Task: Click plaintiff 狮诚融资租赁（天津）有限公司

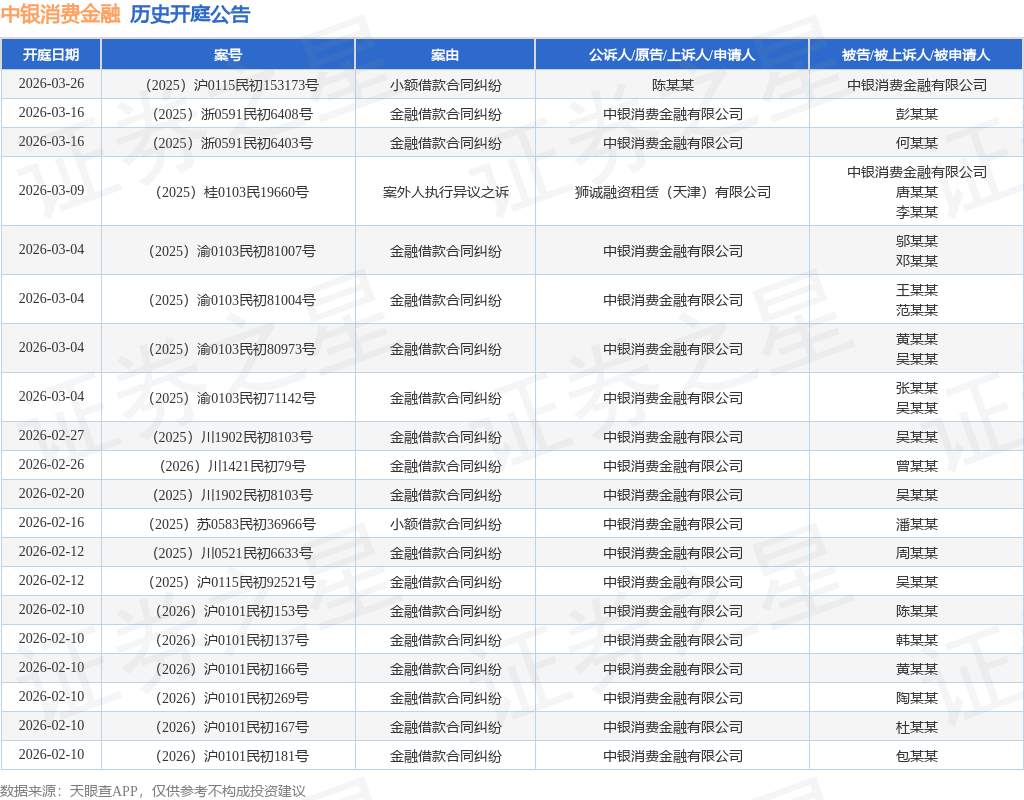Action: click(x=673, y=192)
